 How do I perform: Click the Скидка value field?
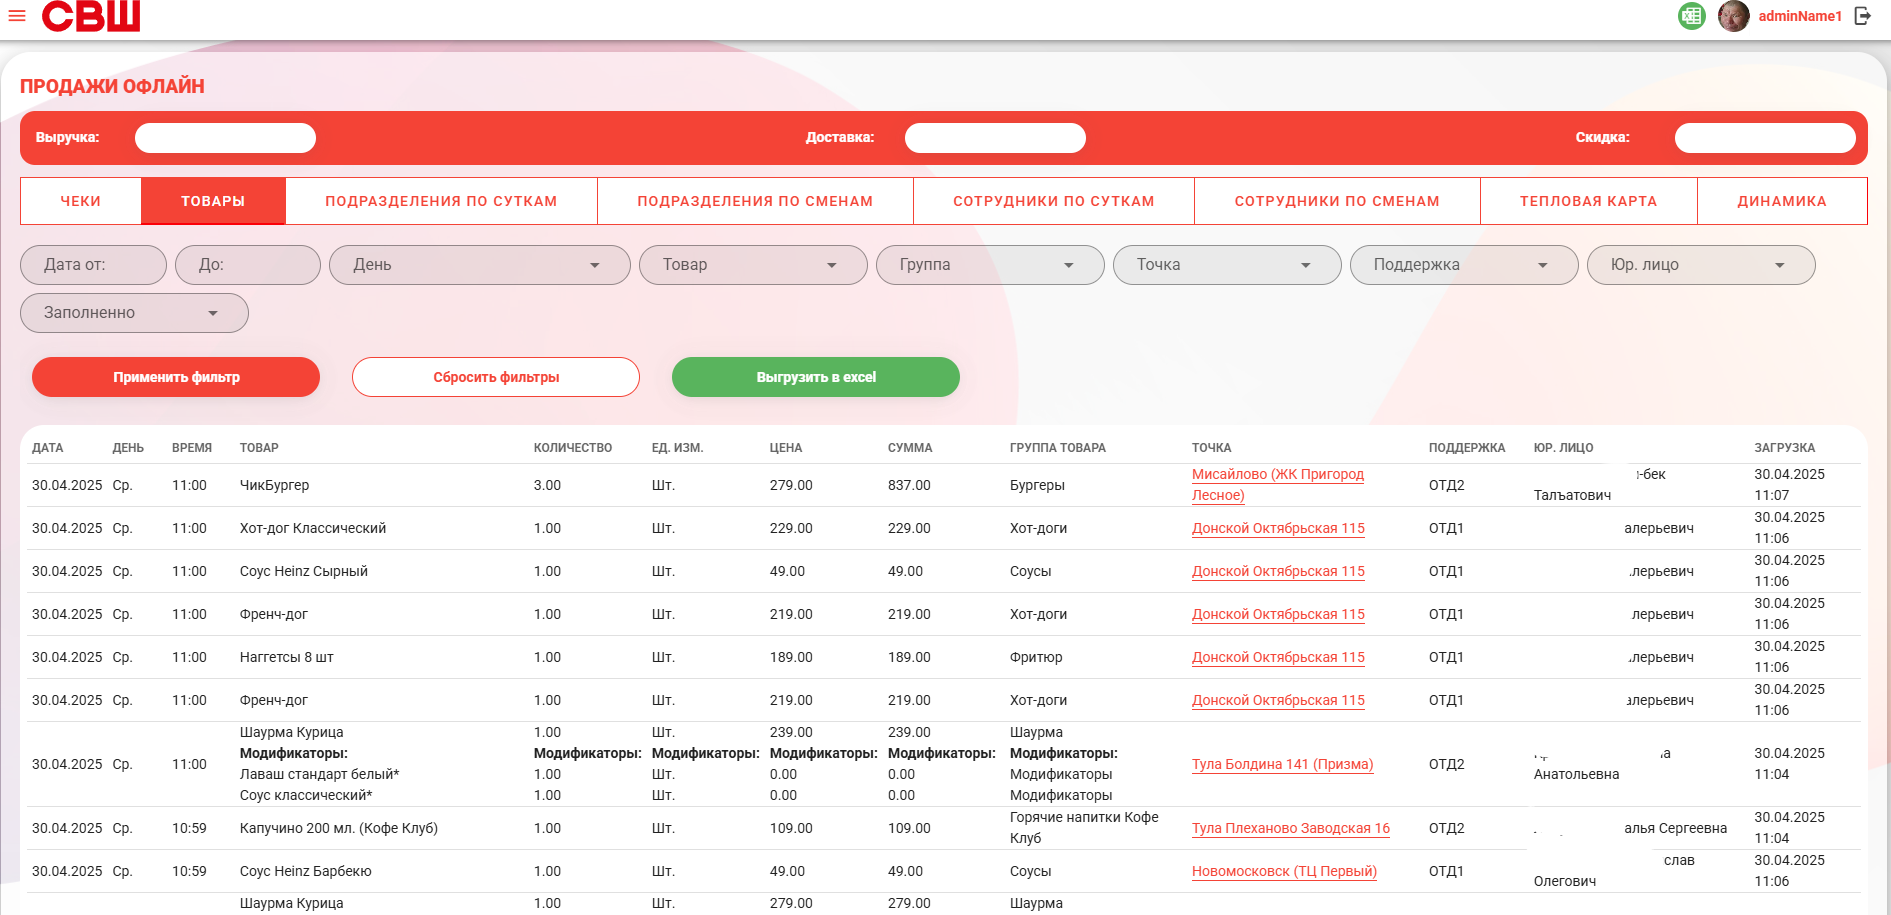pos(1765,138)
